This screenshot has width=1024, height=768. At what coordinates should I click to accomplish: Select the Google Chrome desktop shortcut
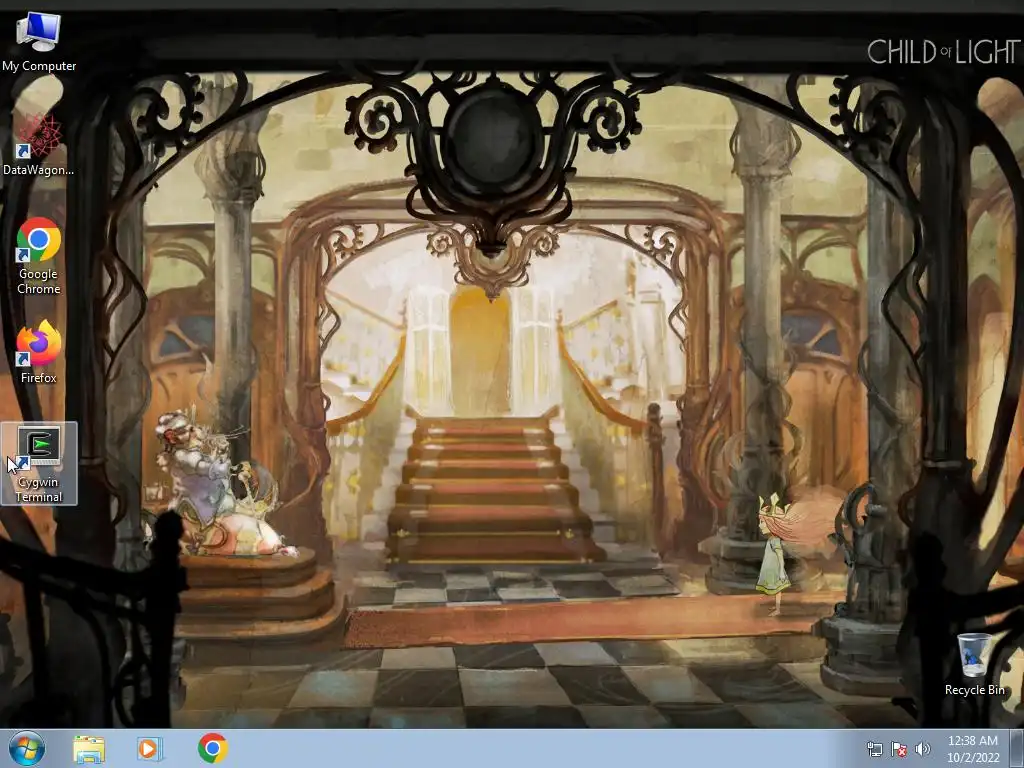[x=39, y=256]
